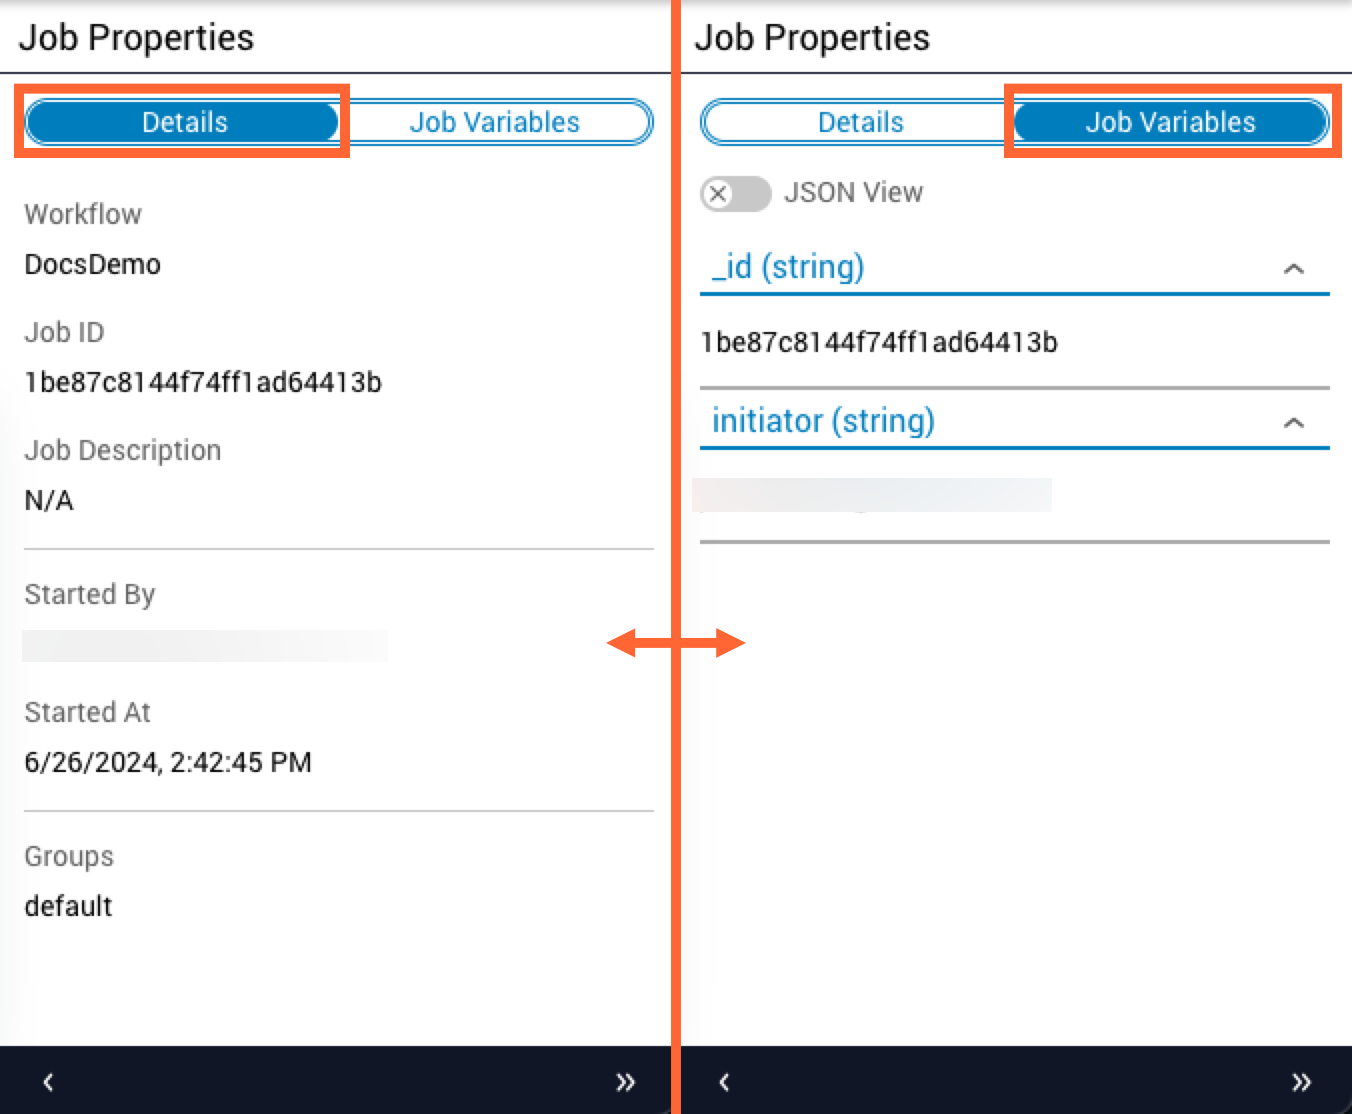
Task: Click the back arrow in right panel footer
Action: [x=724, y=1081]
